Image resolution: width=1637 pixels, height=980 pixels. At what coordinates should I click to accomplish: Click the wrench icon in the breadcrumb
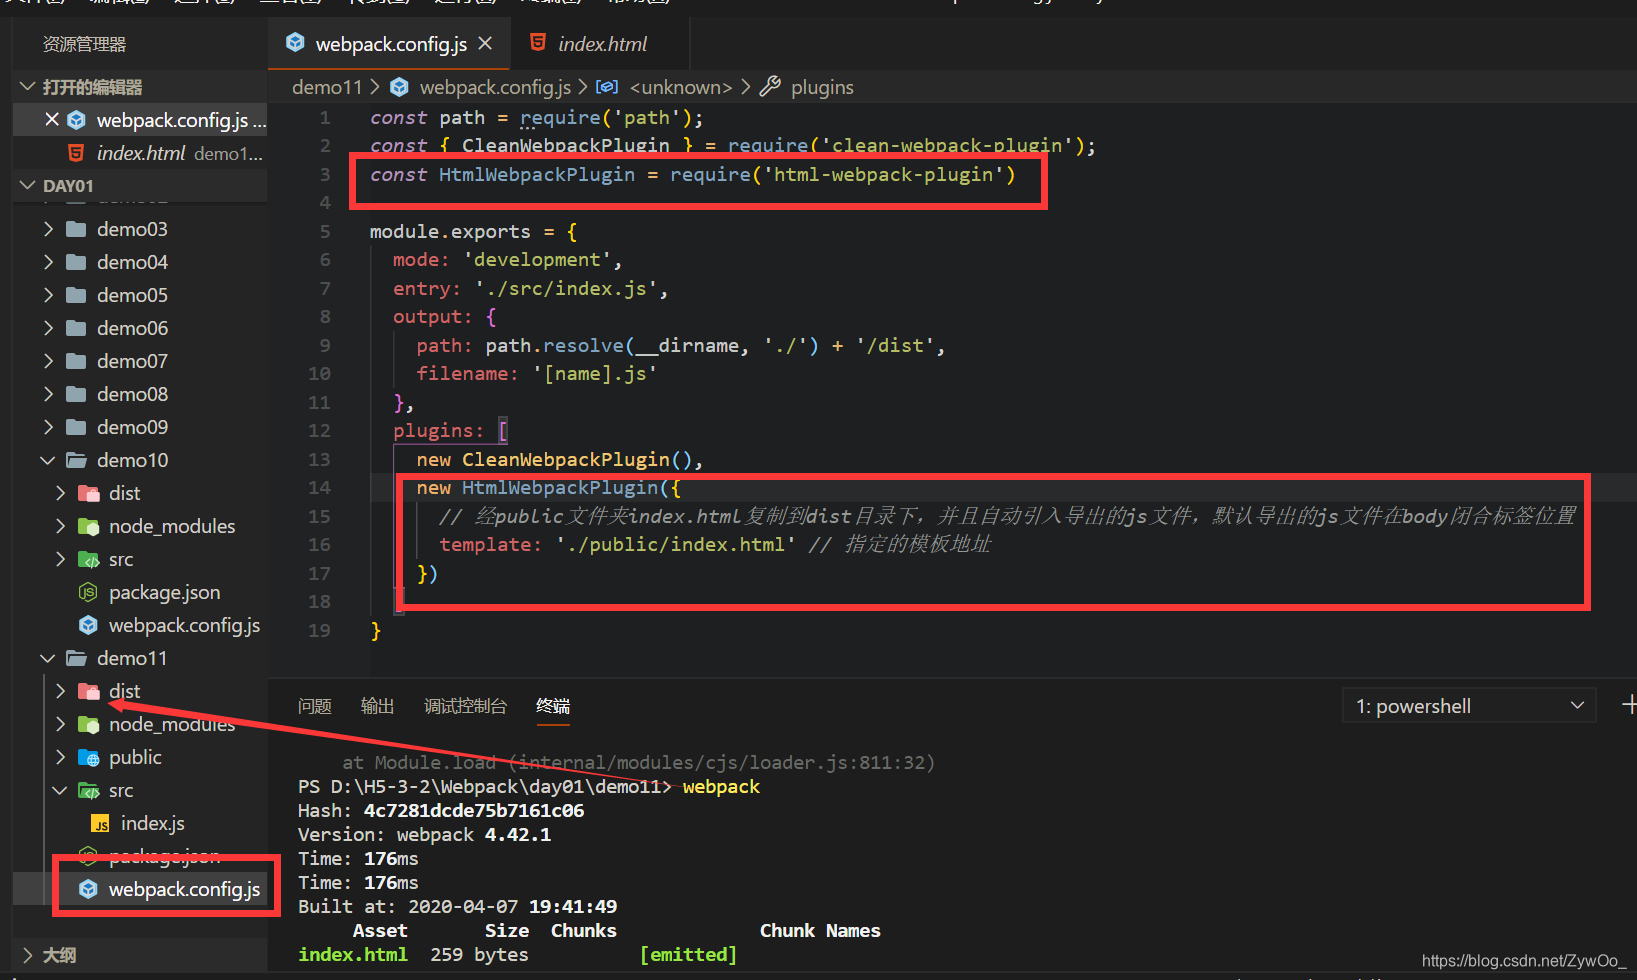(x=770, y=86)
